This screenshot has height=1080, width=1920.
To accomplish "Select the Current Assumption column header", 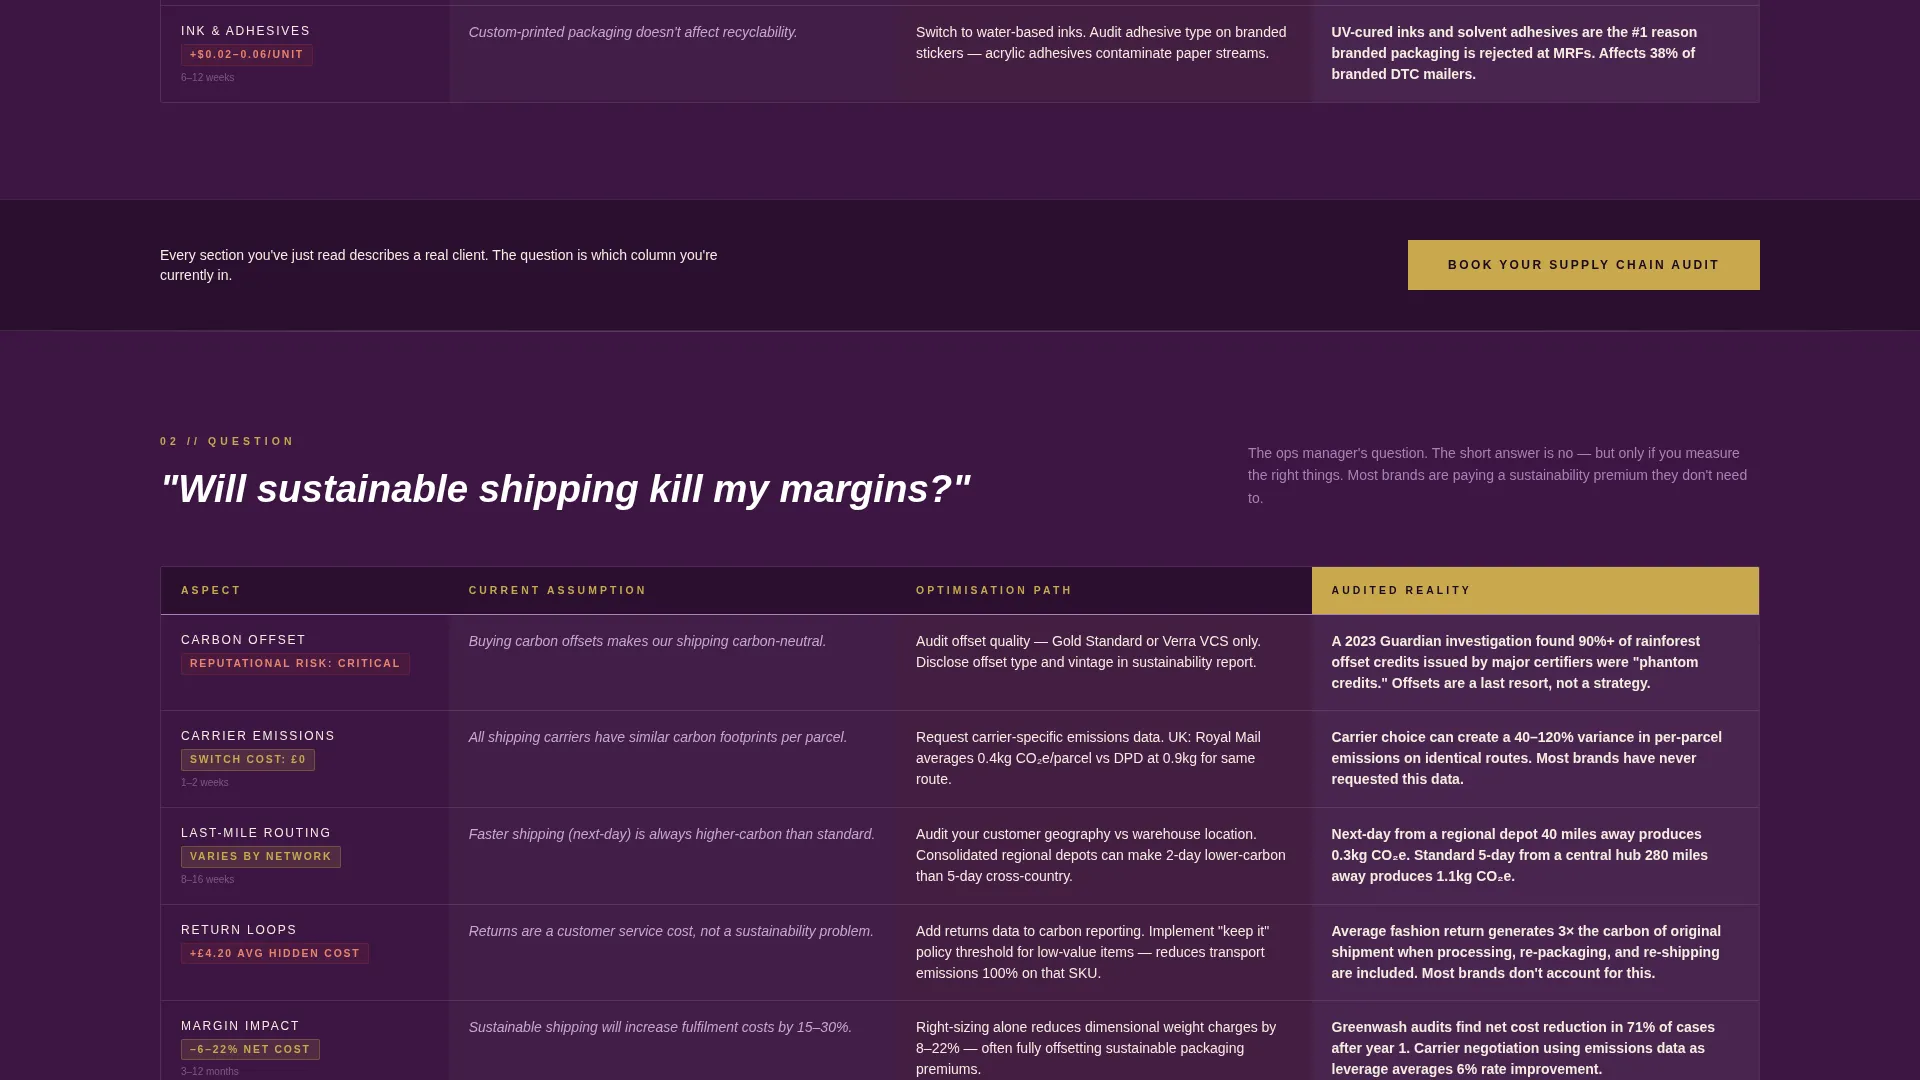I will (557, 591).
